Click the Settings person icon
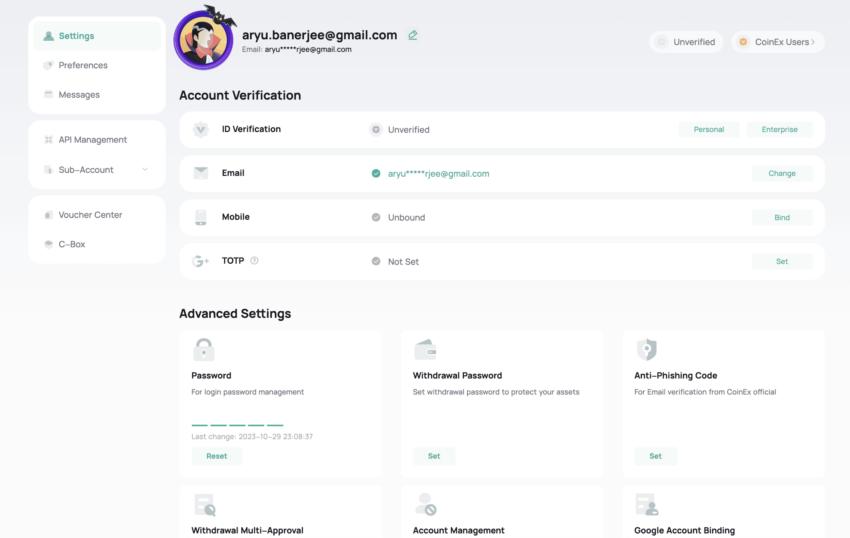The image size is (850, 538). point(48,36)
